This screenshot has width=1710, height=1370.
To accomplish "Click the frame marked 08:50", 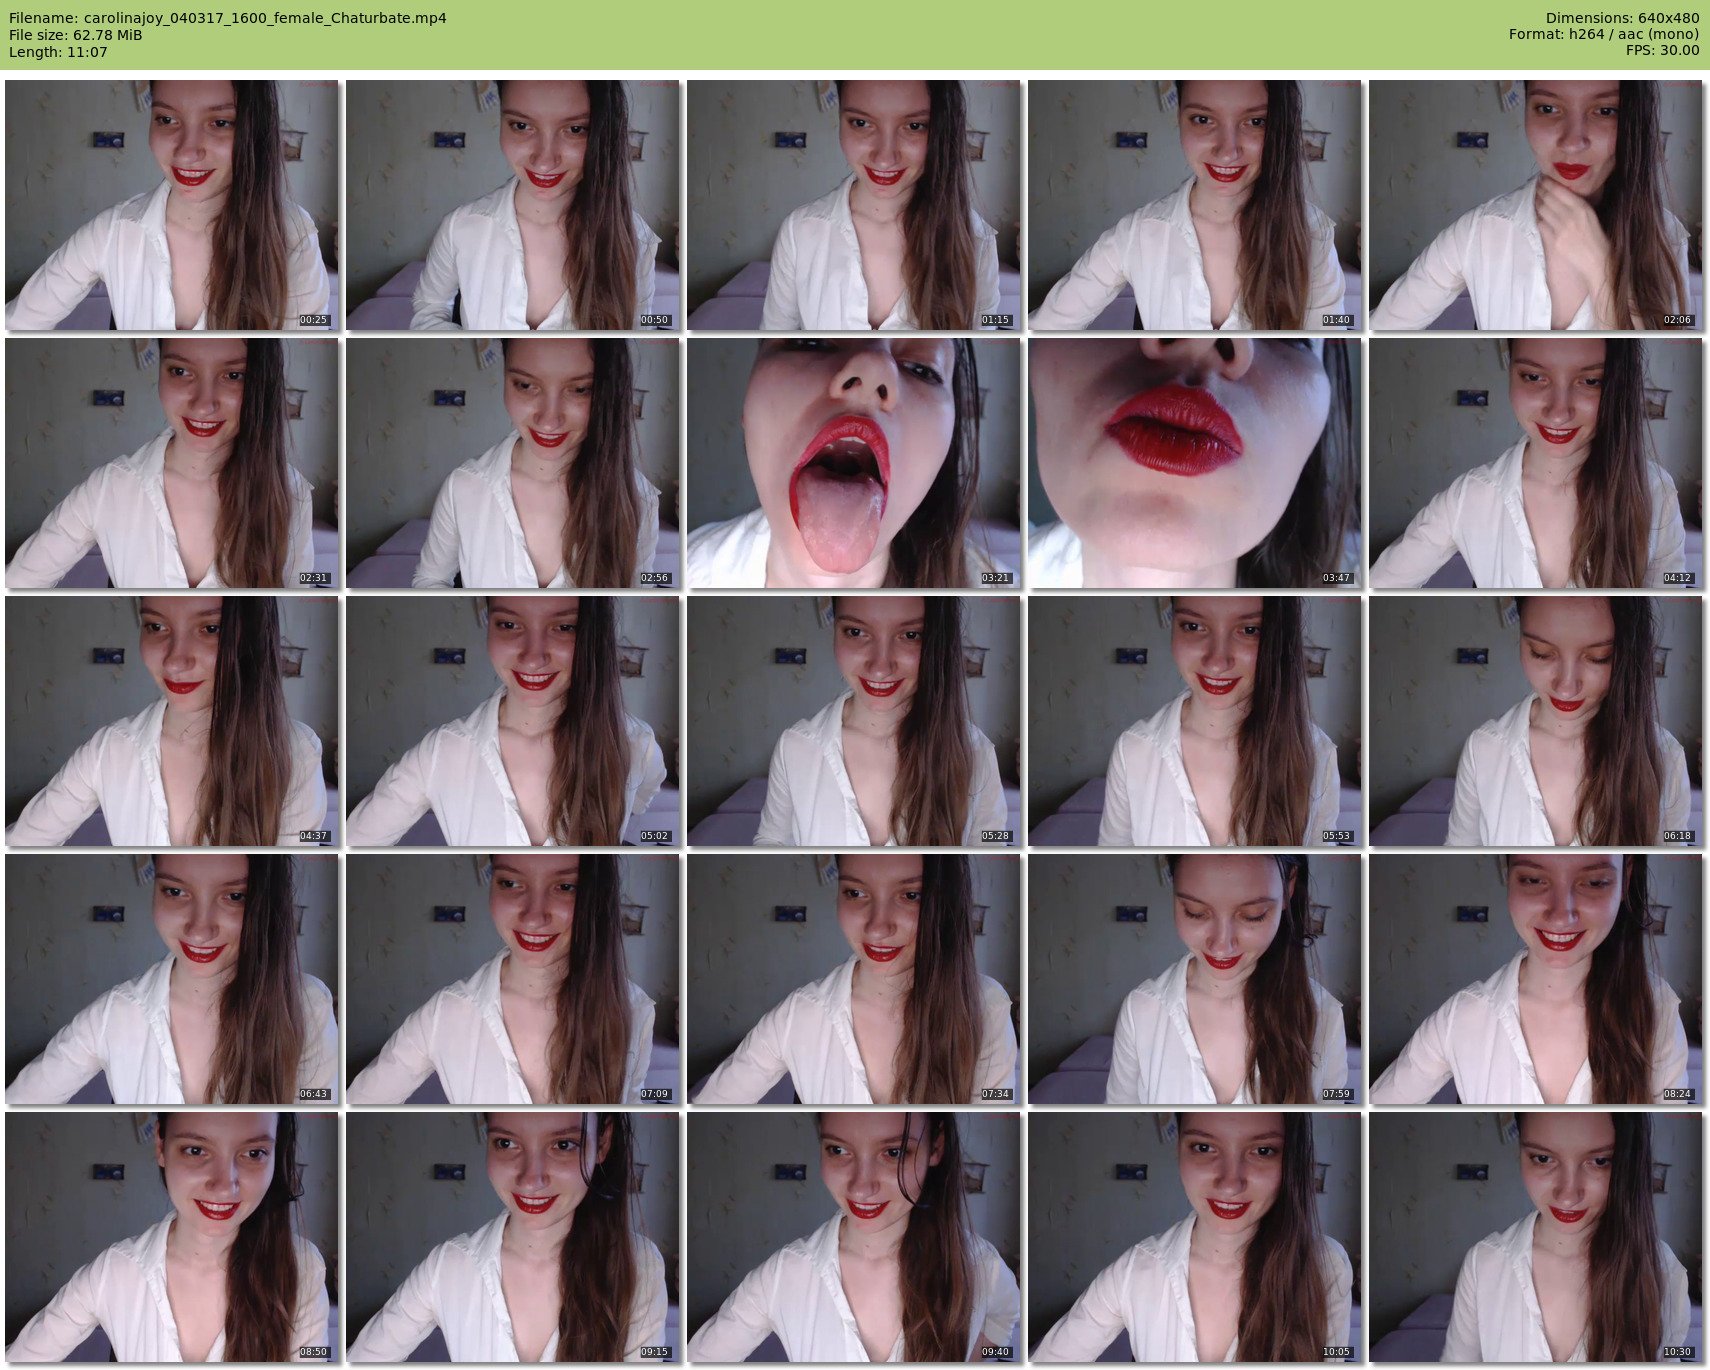I will point(172,1237).
